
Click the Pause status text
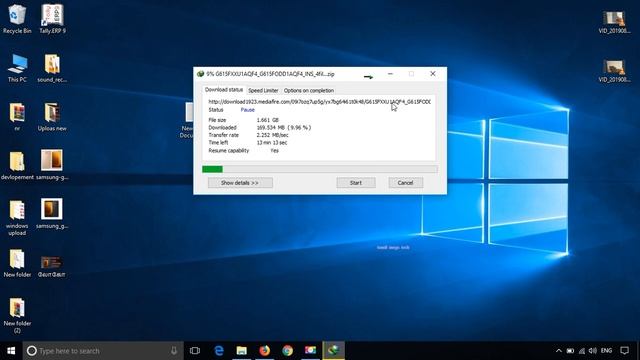point(247,110)
